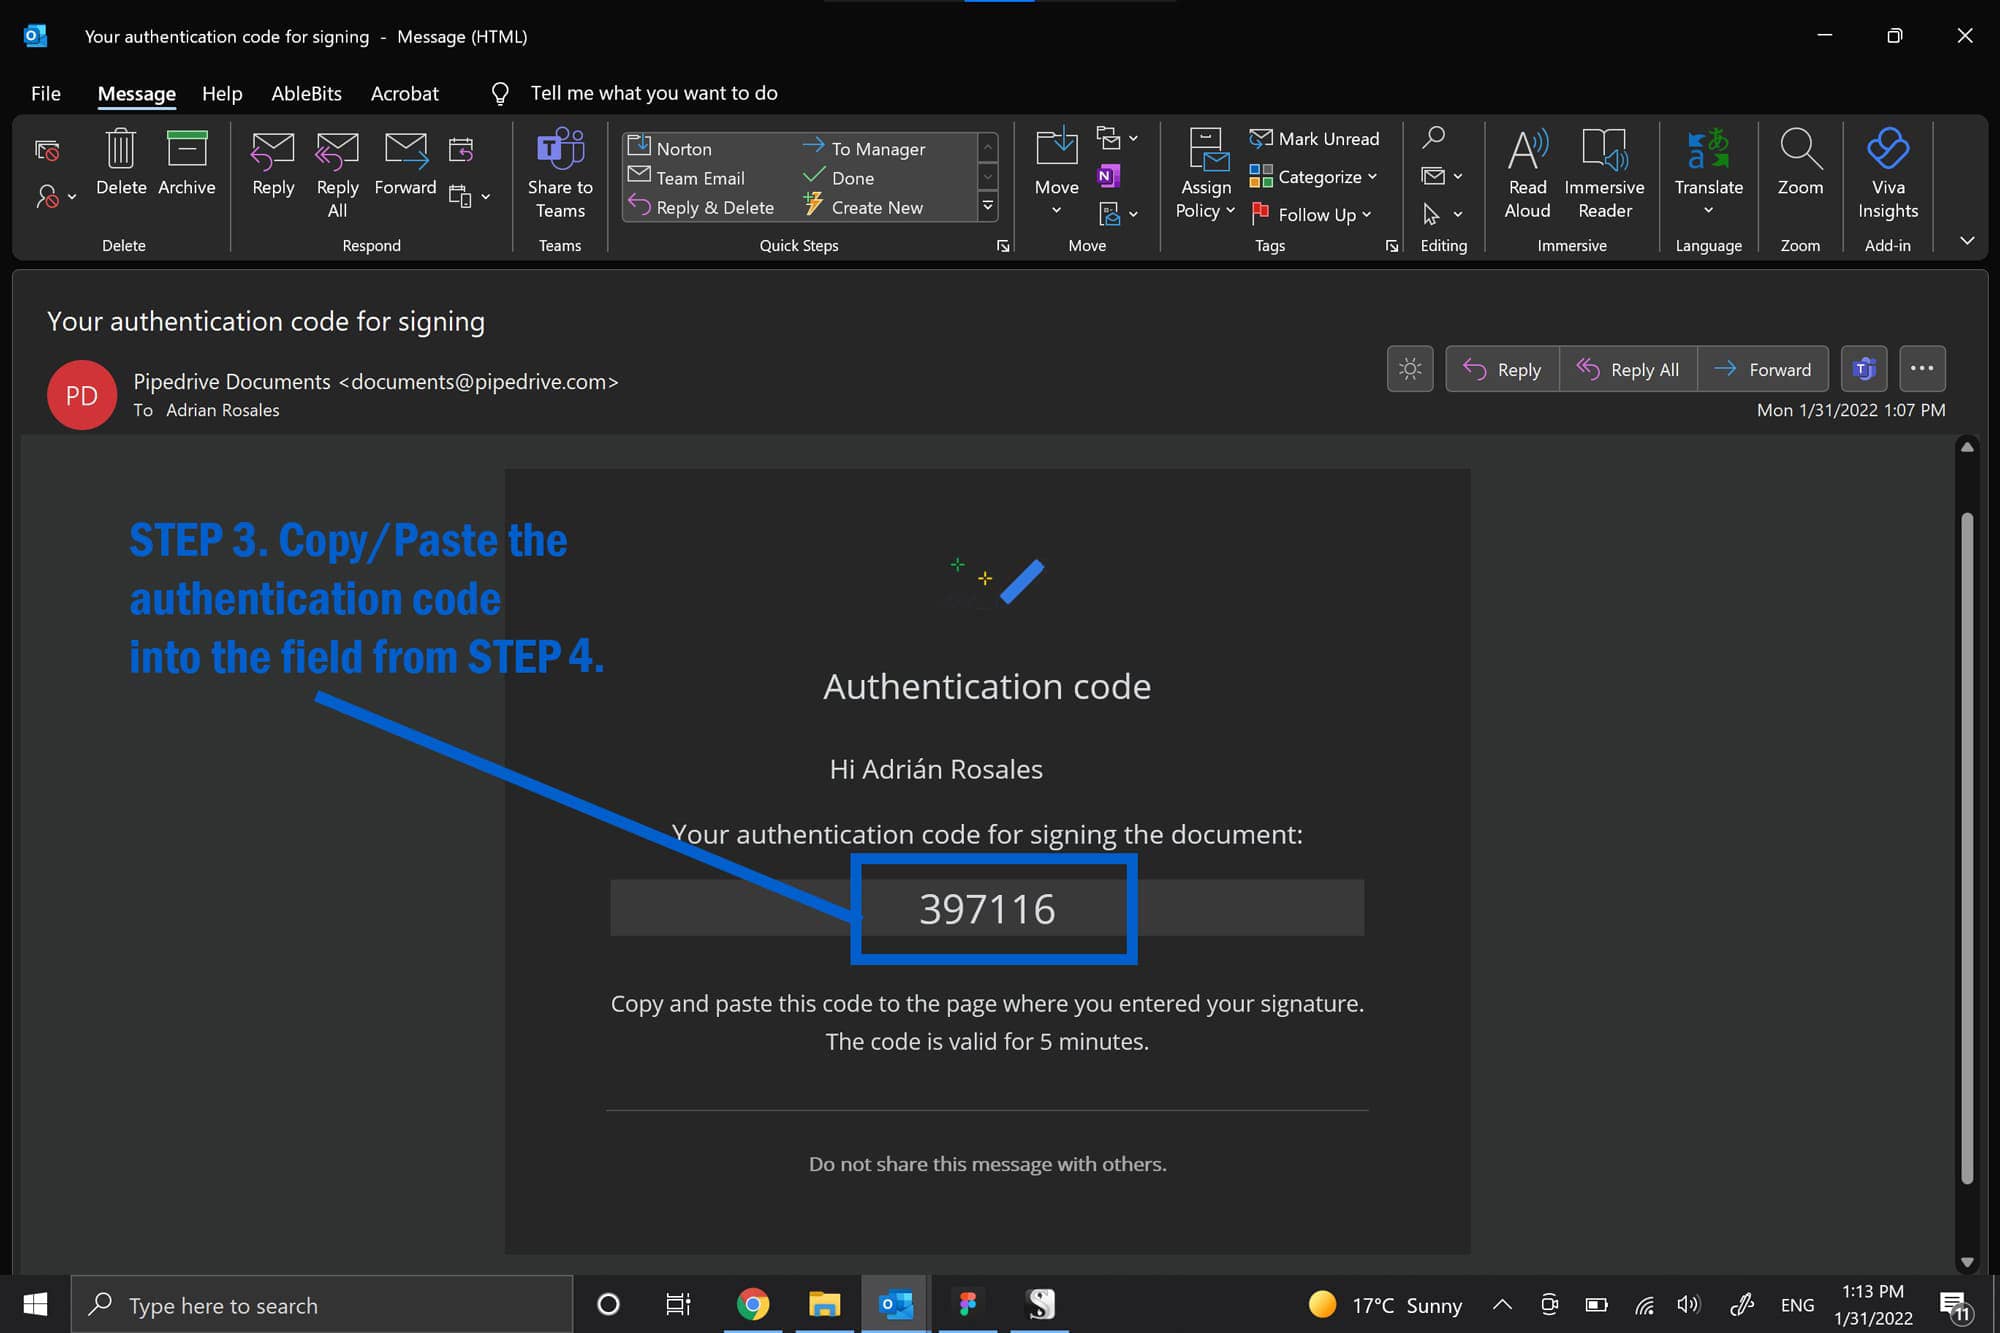Open File Explorer from taskbar
Viewport: 2000px width, 1333px height.
(x=825, y=1304)
